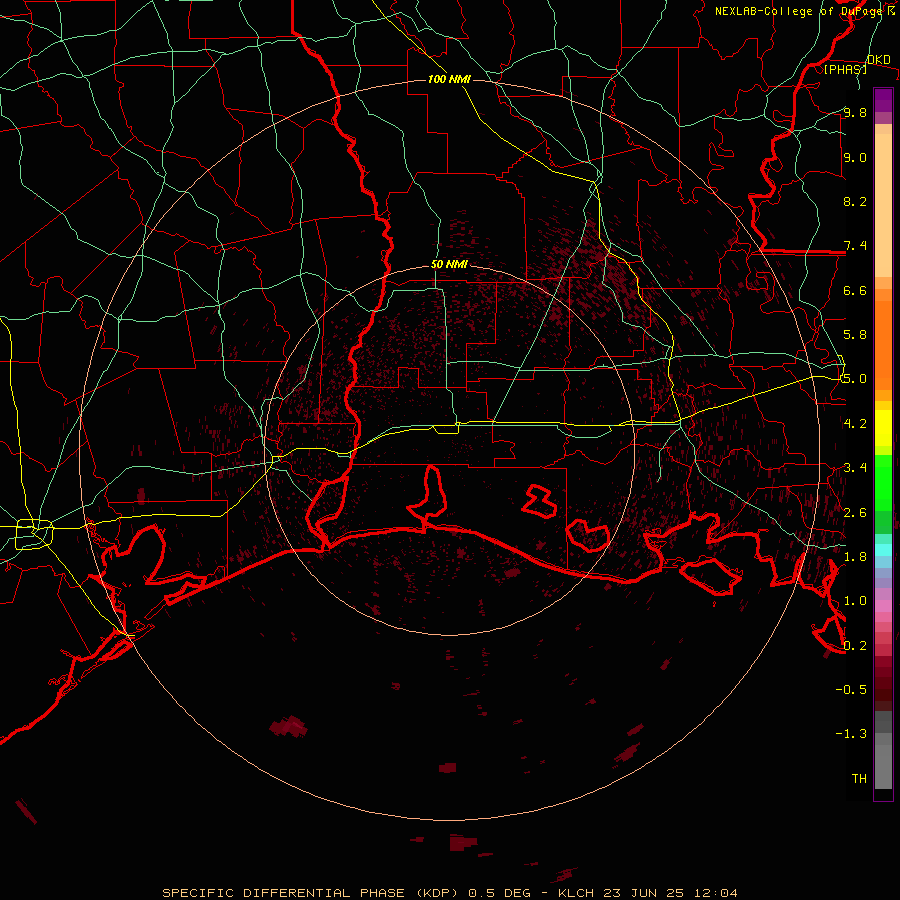Click the -1.3 value on color scale

[x=851, y=734]
